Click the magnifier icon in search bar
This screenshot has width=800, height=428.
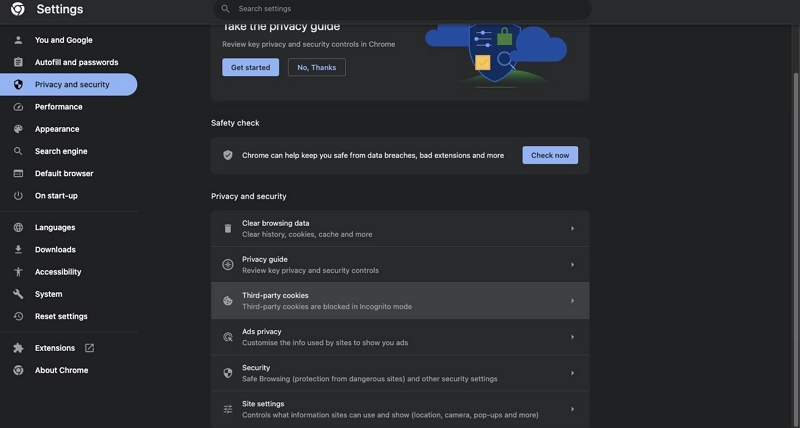[x=225, y=9]
